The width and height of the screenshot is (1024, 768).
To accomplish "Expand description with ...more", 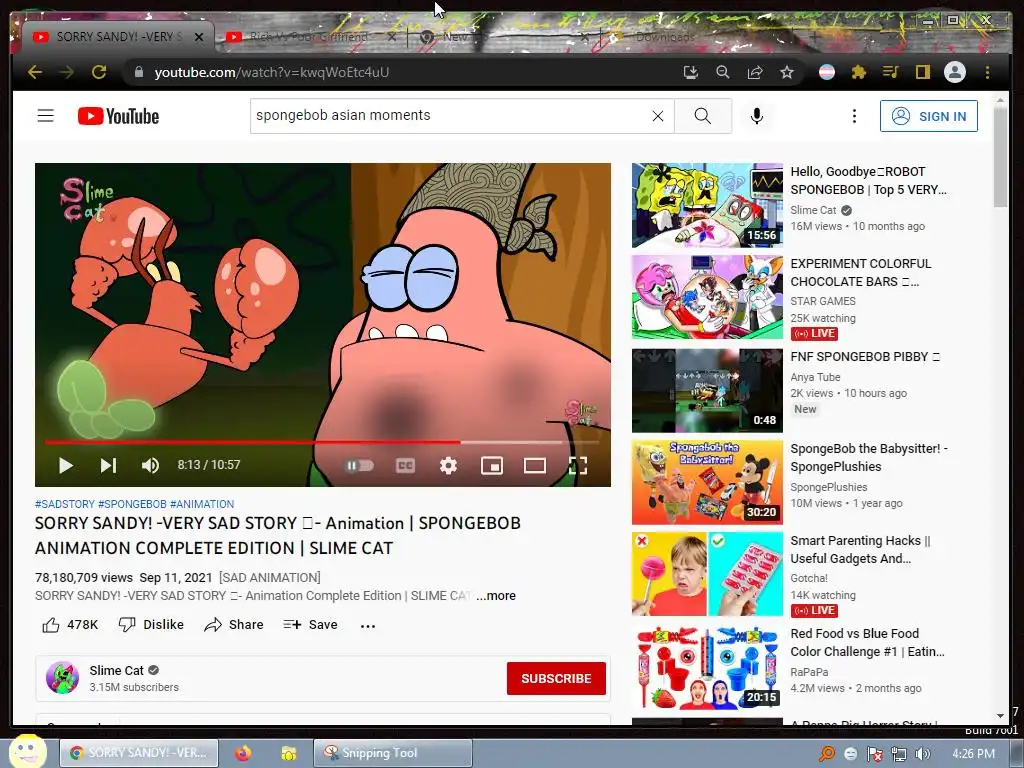I will 496,596.
